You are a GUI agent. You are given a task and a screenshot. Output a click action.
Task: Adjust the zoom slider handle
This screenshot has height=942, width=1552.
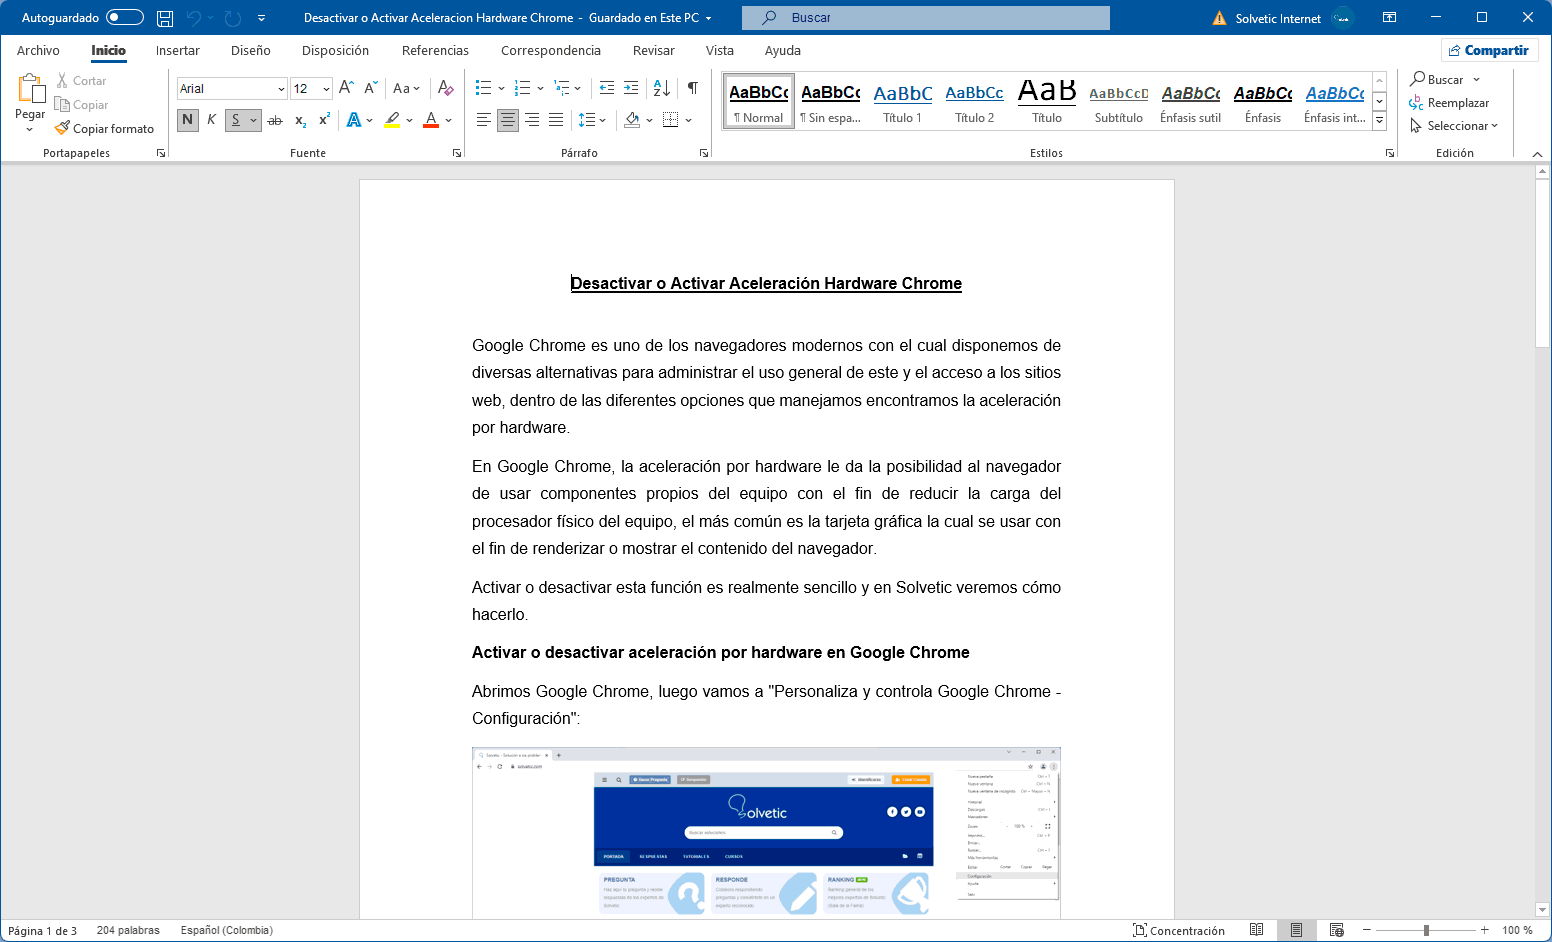tap(1426, 930)
